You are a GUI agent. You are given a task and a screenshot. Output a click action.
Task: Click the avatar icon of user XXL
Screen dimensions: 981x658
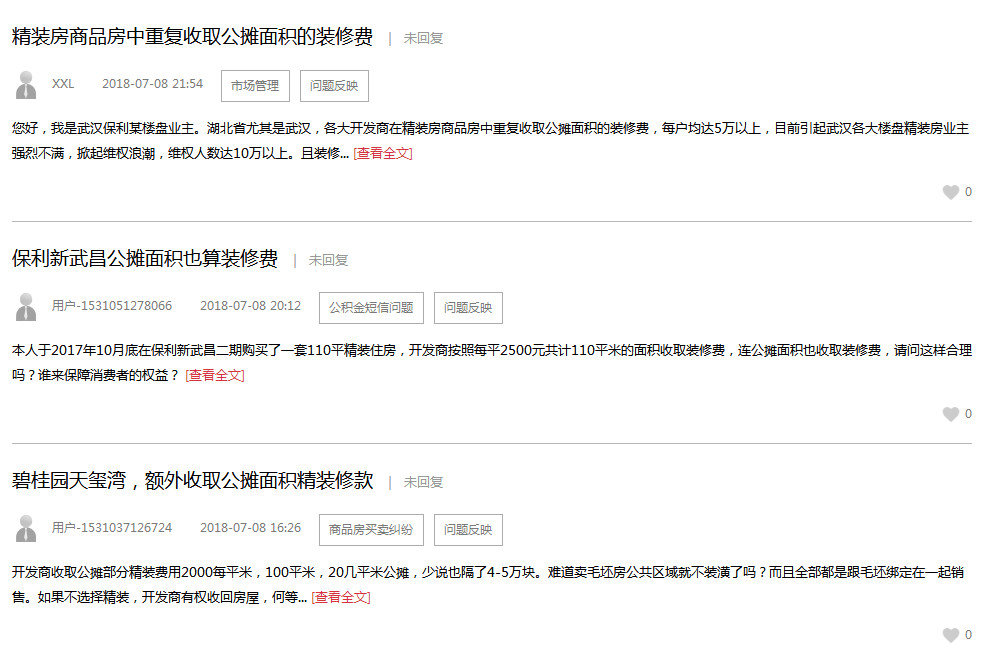point(26,84)
